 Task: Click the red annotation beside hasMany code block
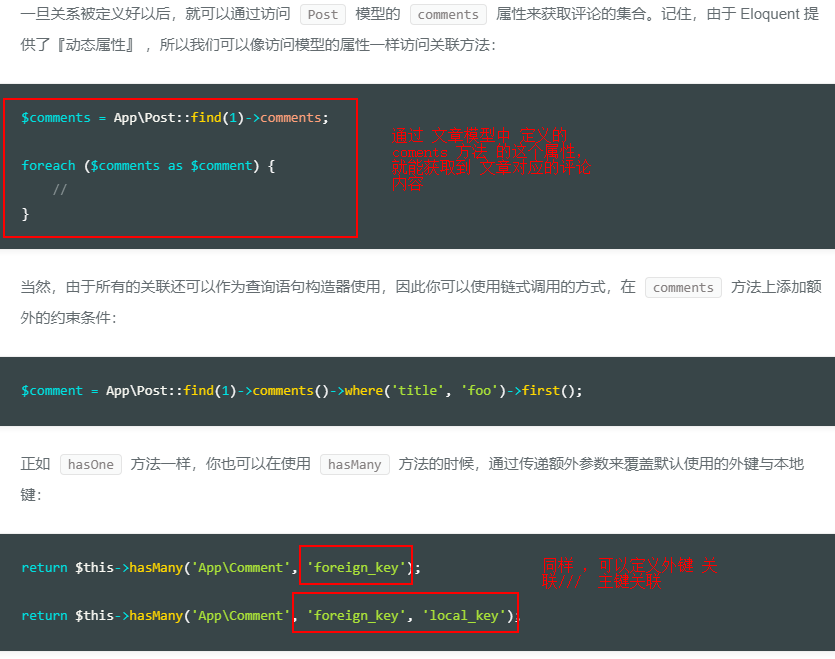(x=628, y=573)
